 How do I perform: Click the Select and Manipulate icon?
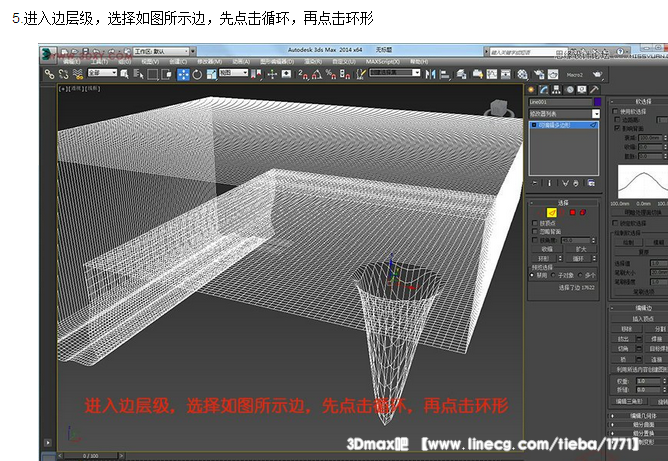(x=272, y=75)
